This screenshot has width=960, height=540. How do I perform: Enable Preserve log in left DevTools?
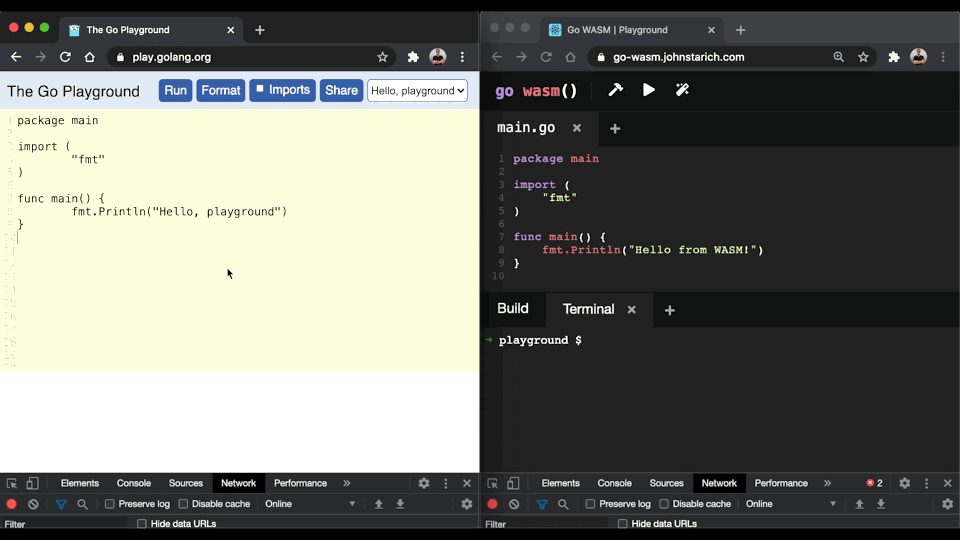pos(110,504)
